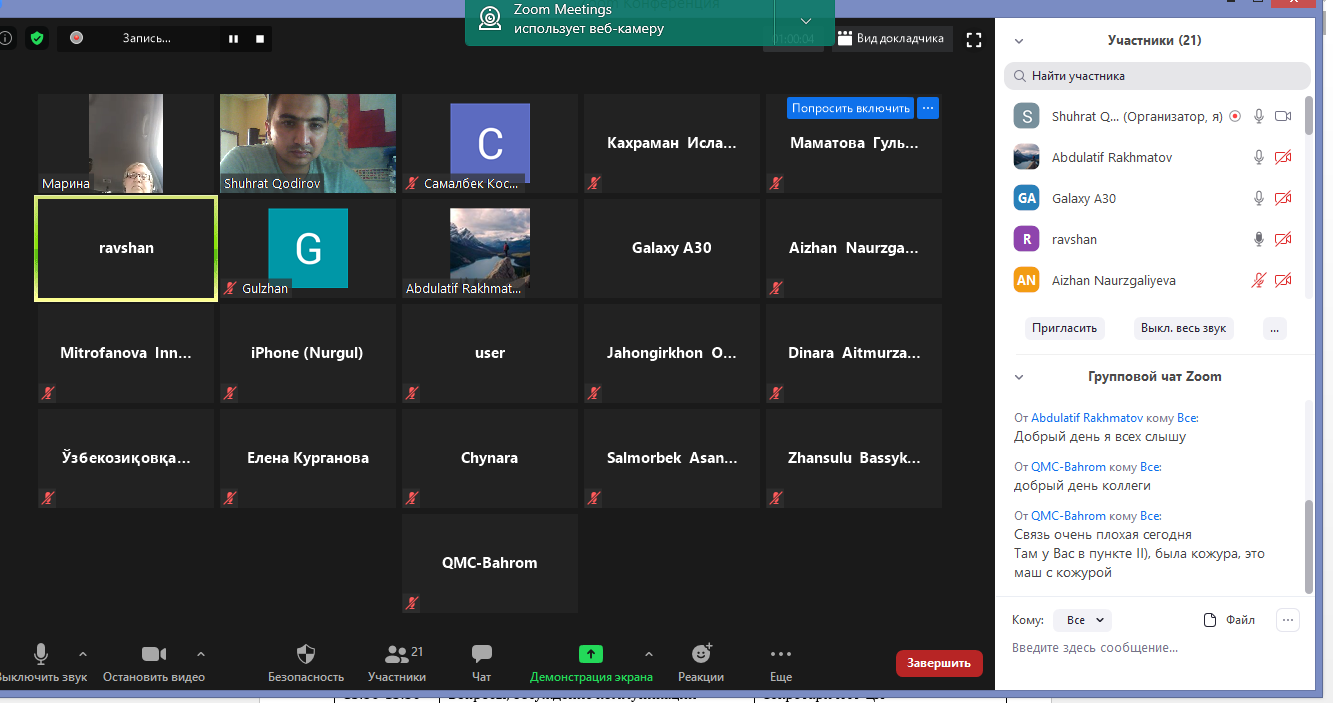Open chat recipient dropdown (Все)
This screenshot has width=1333, height=703.
[x=1083, y=620]
